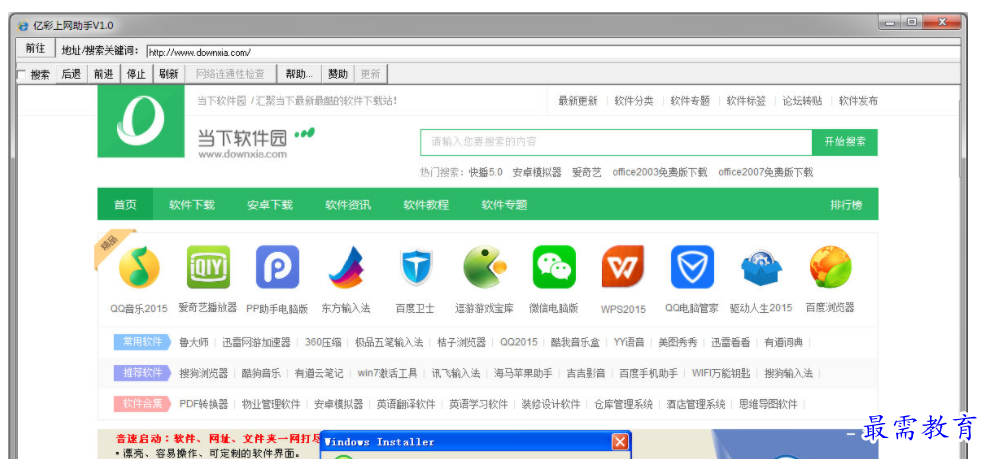
Task: Open top-right 软件专题 link
Action: point(690,100)
